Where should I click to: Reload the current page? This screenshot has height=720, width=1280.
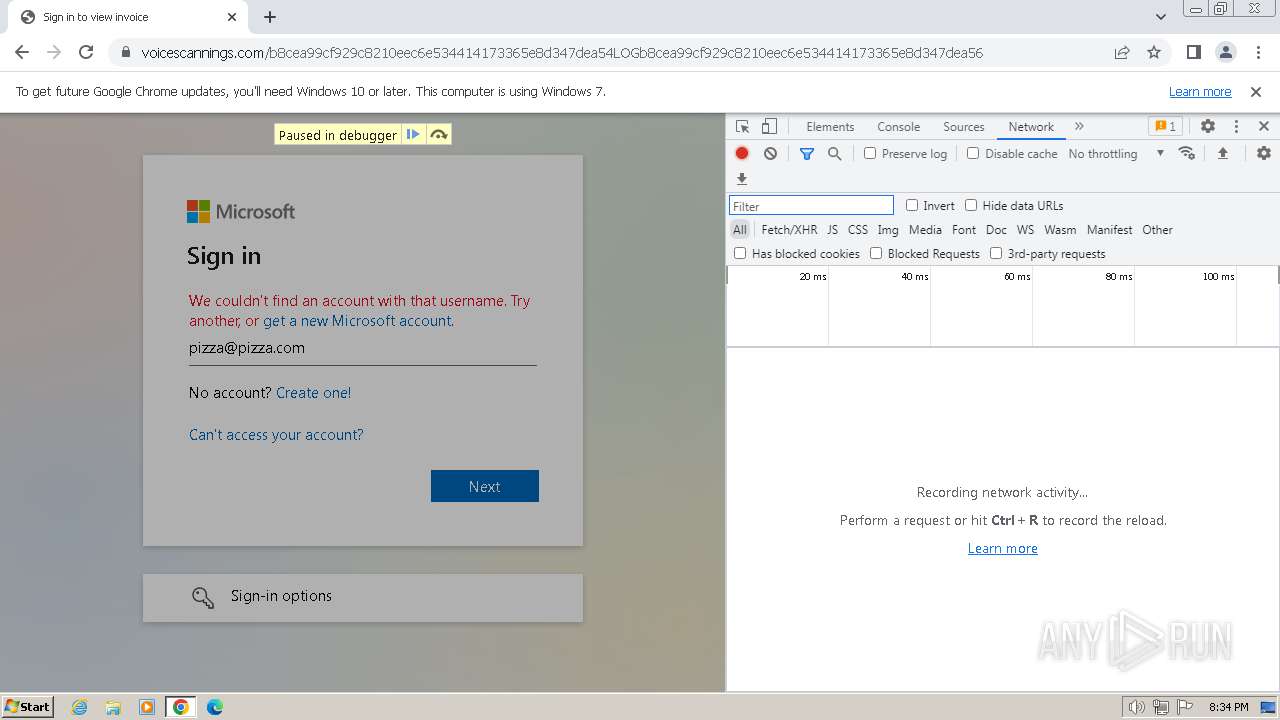(x=86, y=53)
